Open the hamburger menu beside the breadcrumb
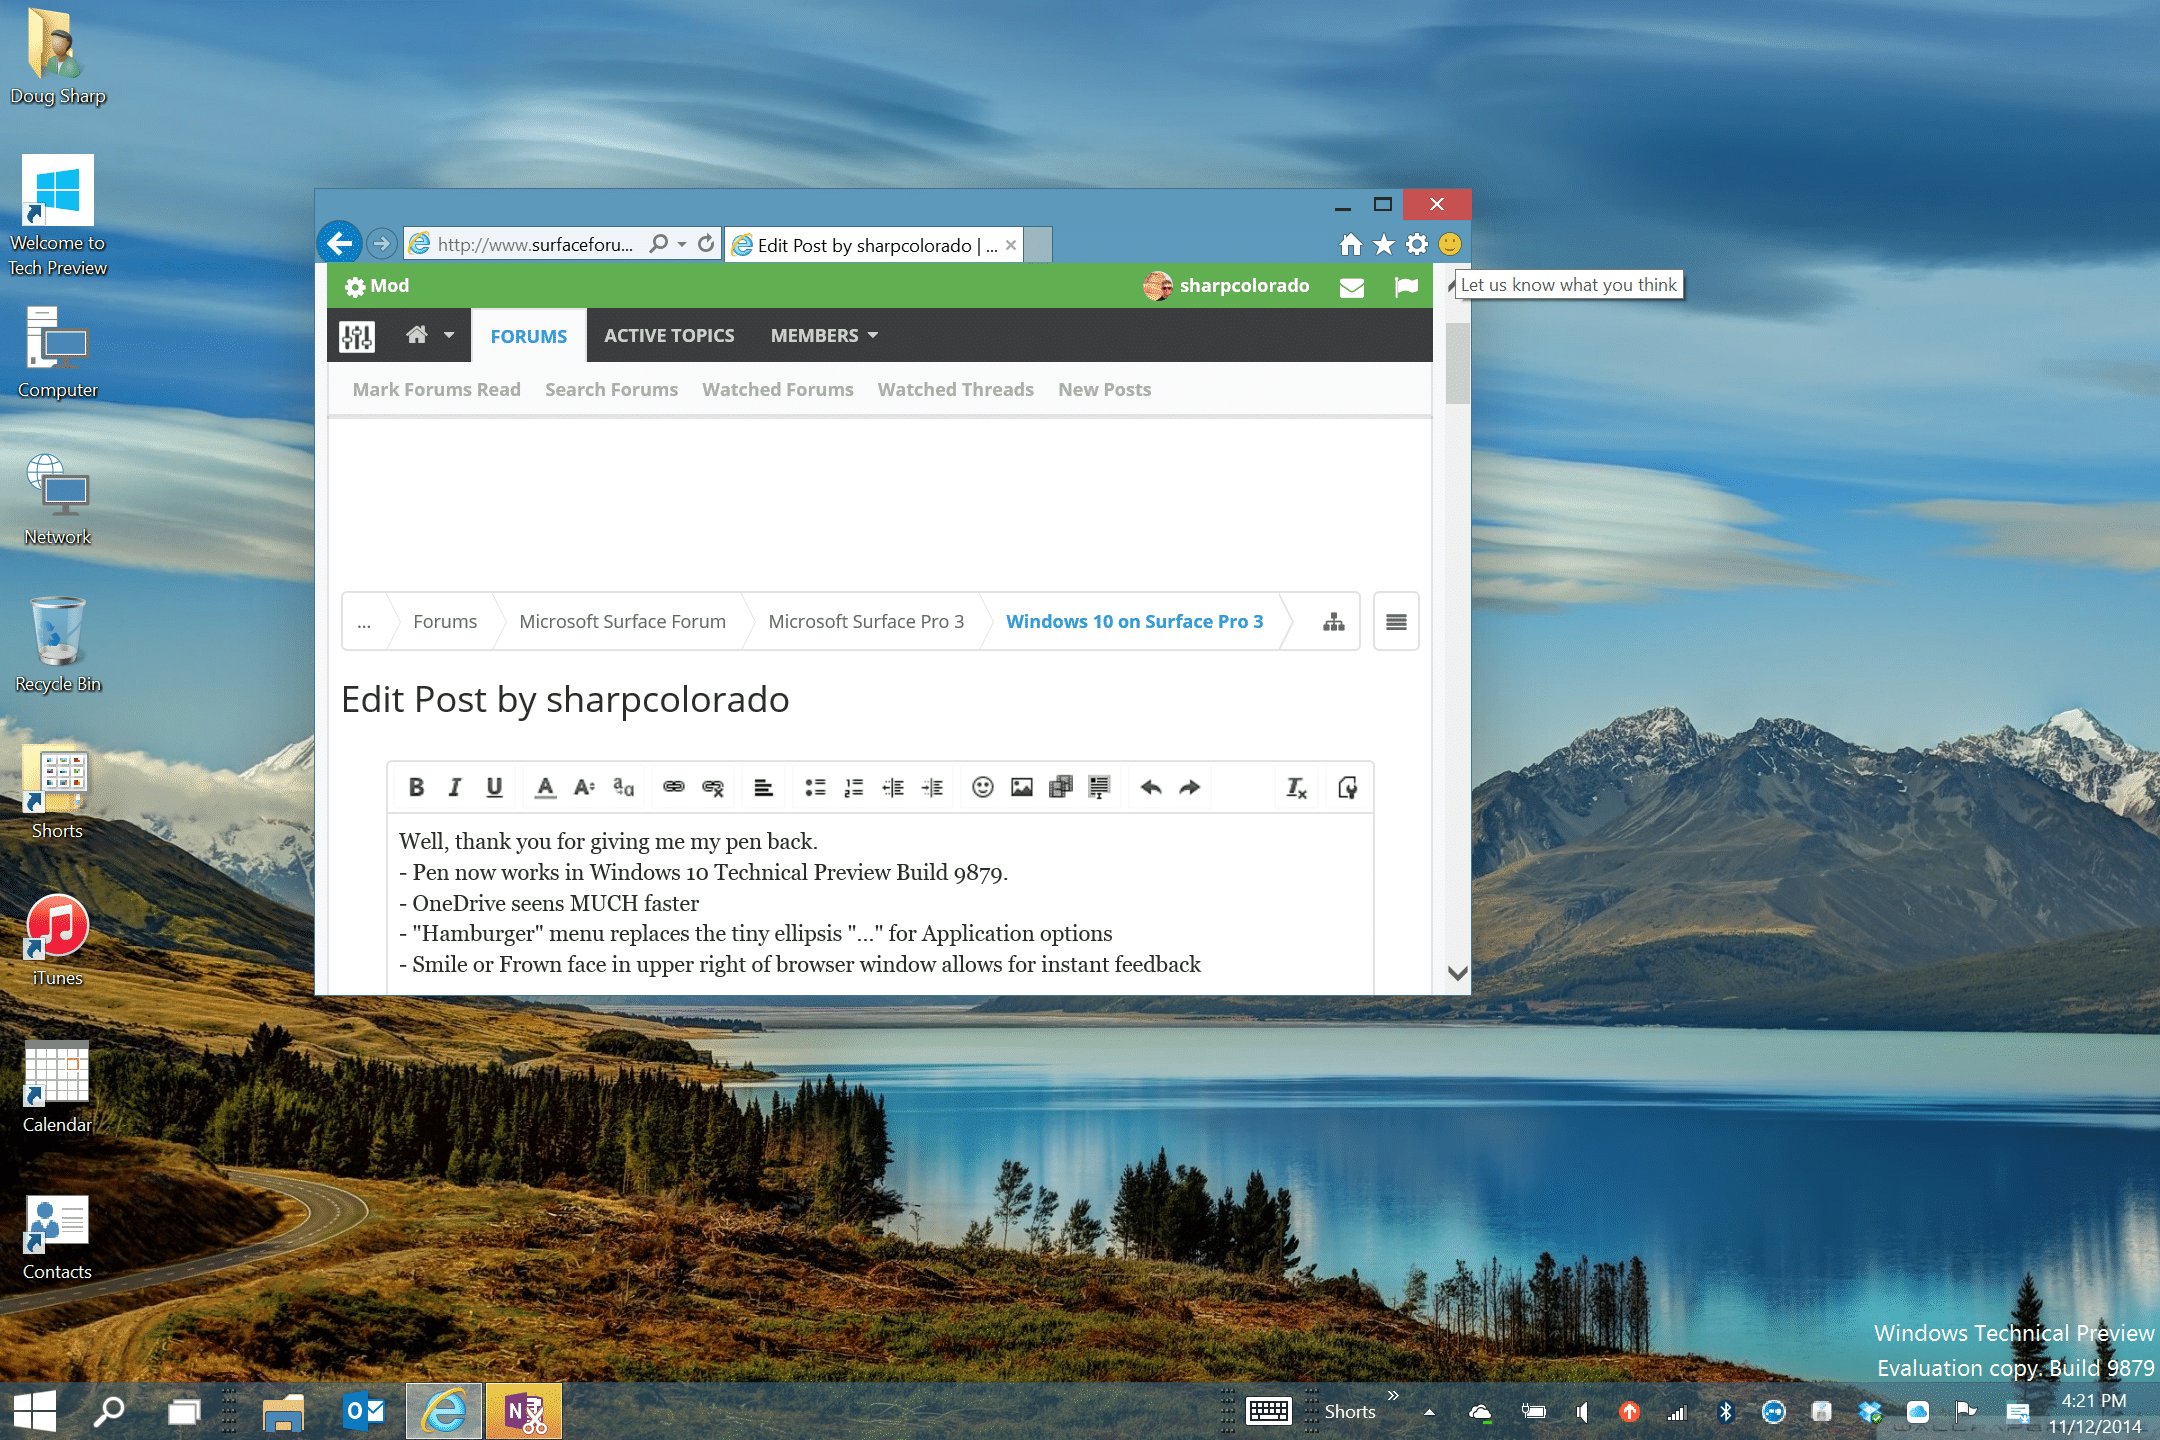Image resolution: width=2160 pixels, height=1440 pixels. 1396,622
